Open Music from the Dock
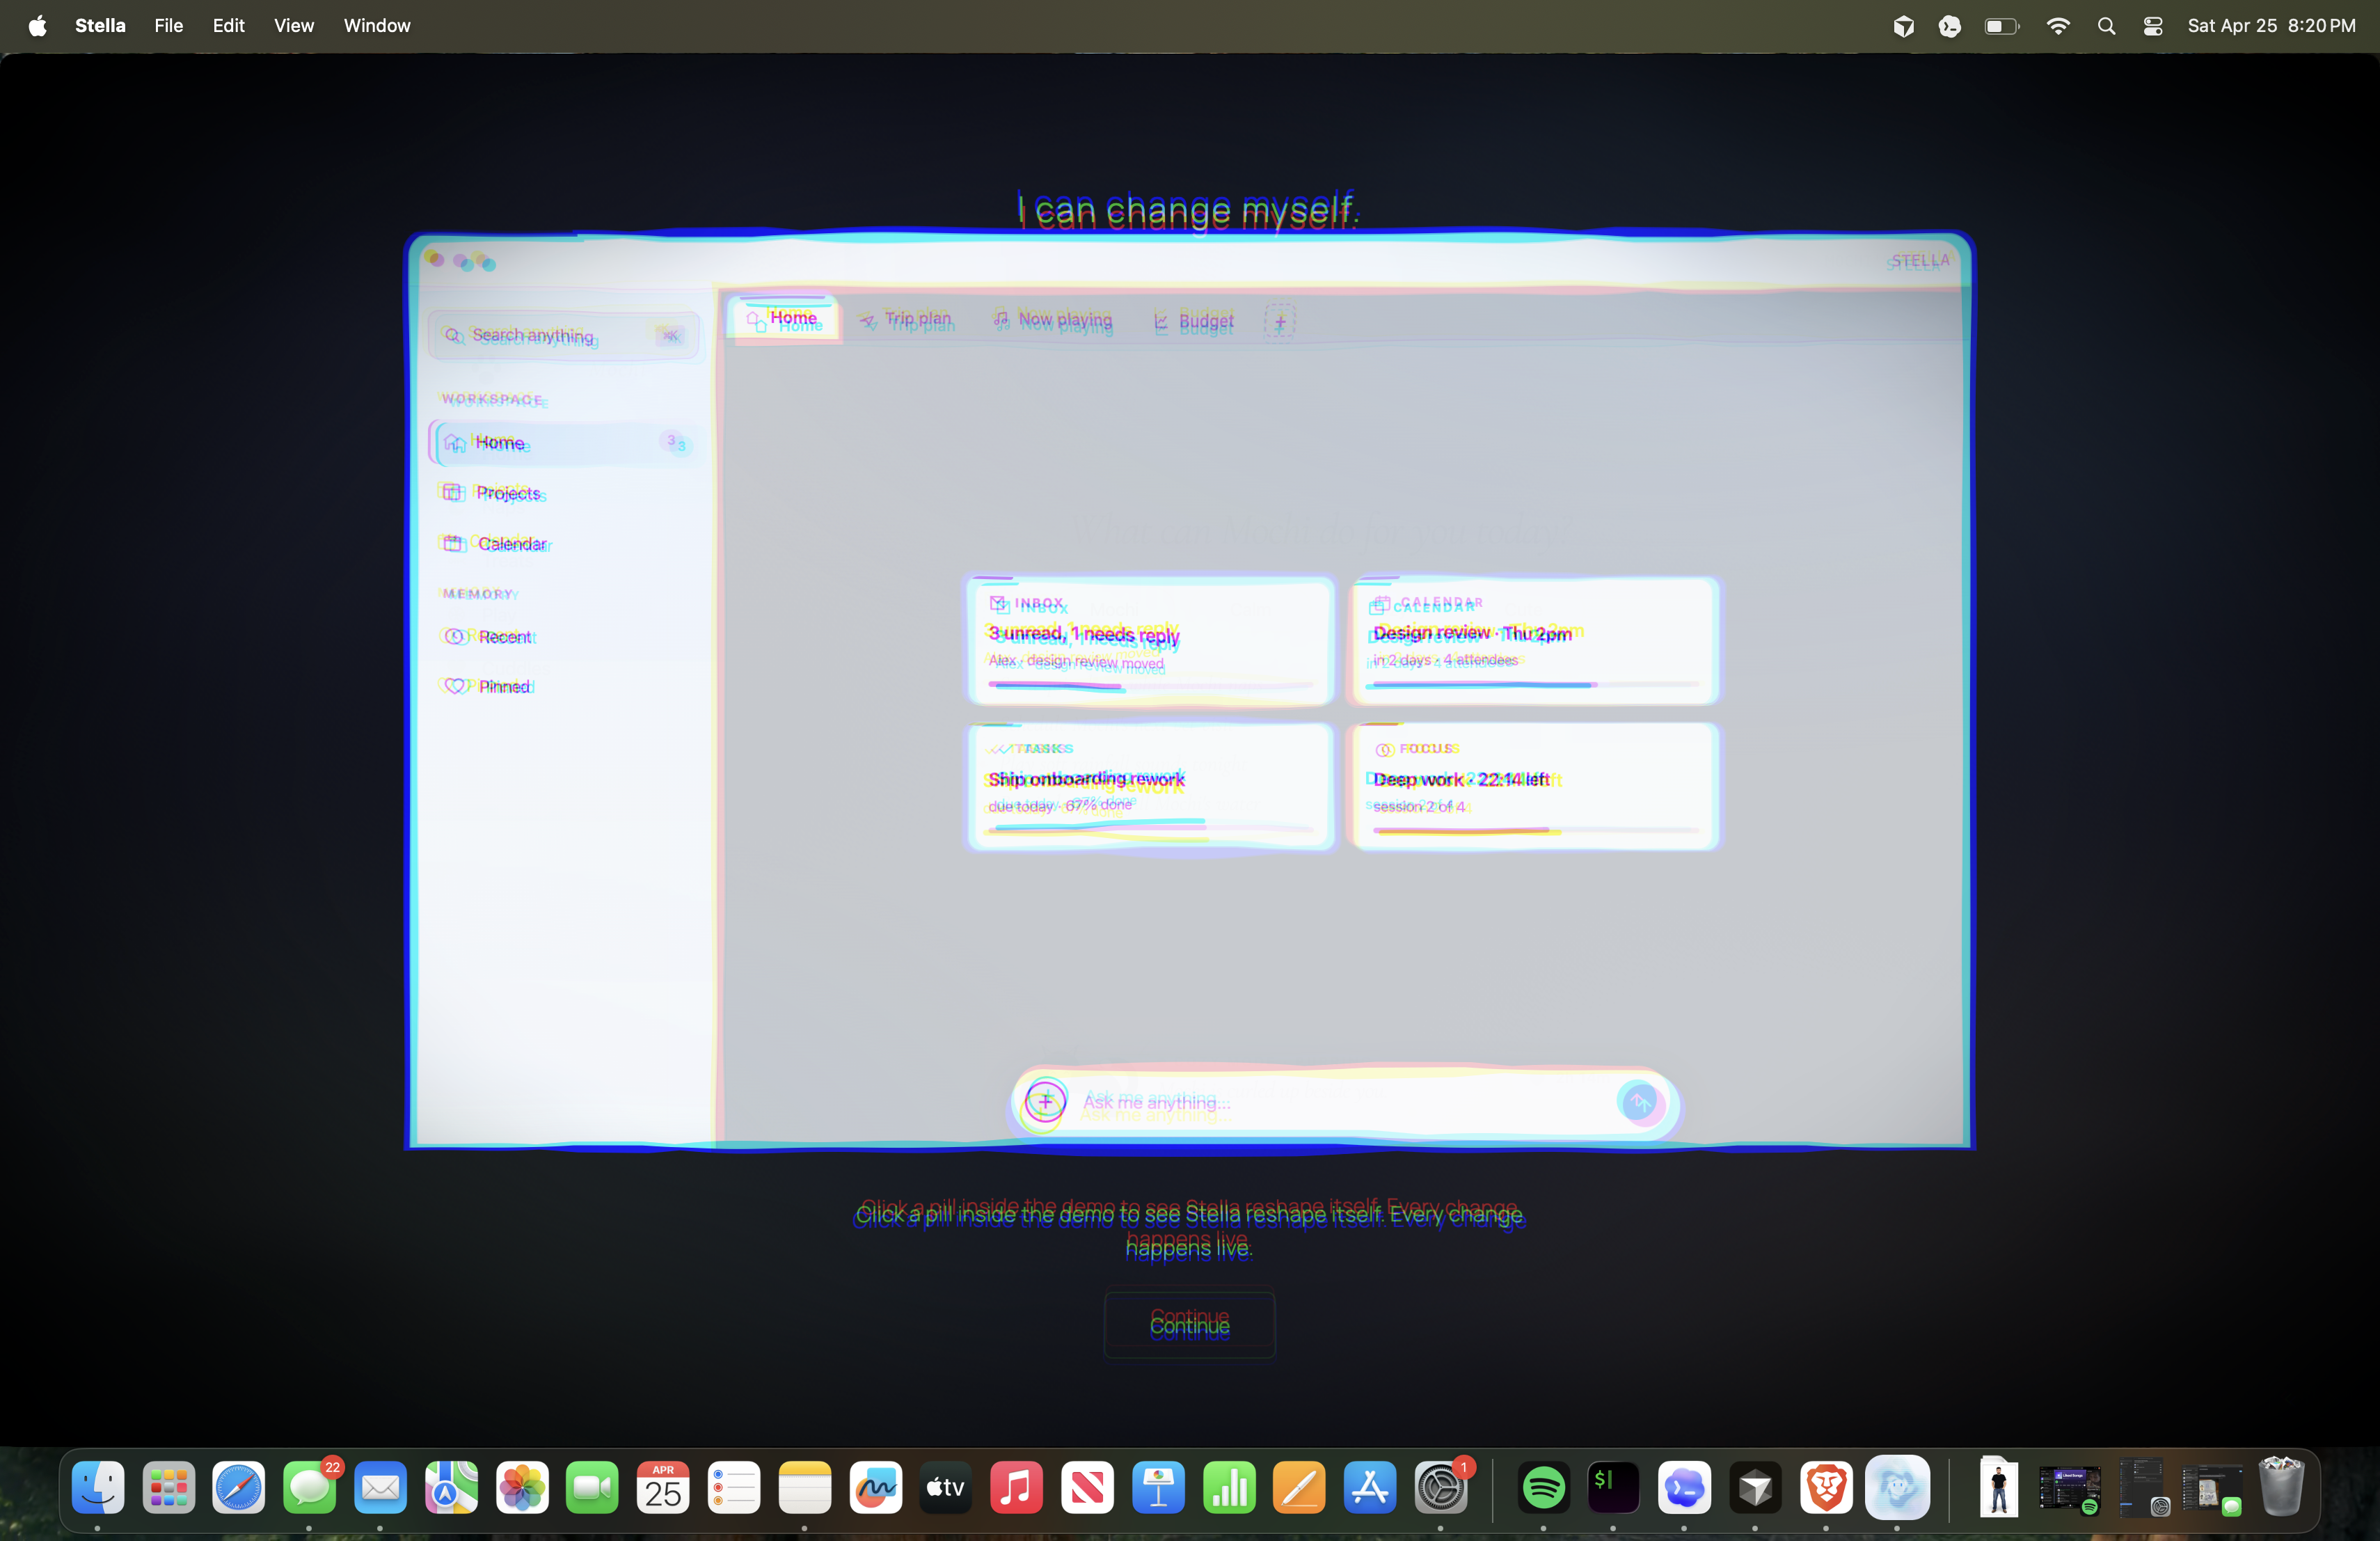 [x=1017, y=1487]
